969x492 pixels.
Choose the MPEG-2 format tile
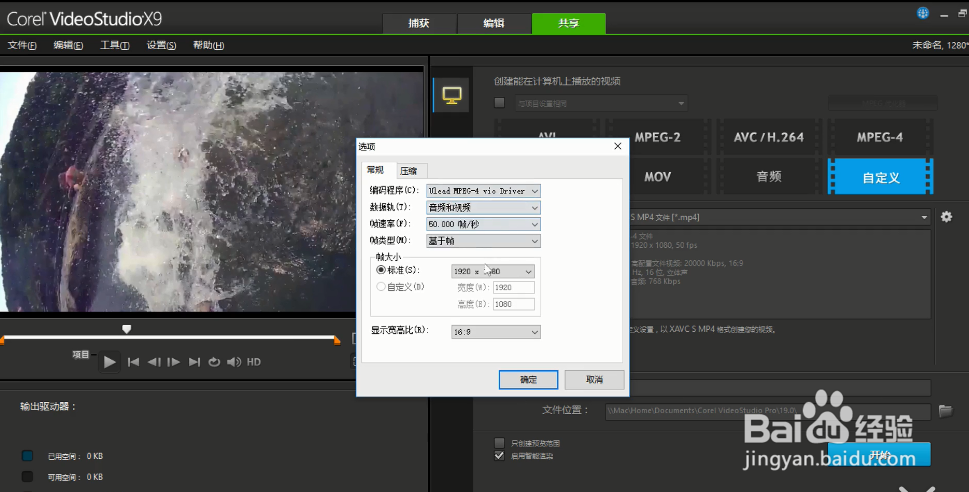pyautogui.click(x=658, y=137)
